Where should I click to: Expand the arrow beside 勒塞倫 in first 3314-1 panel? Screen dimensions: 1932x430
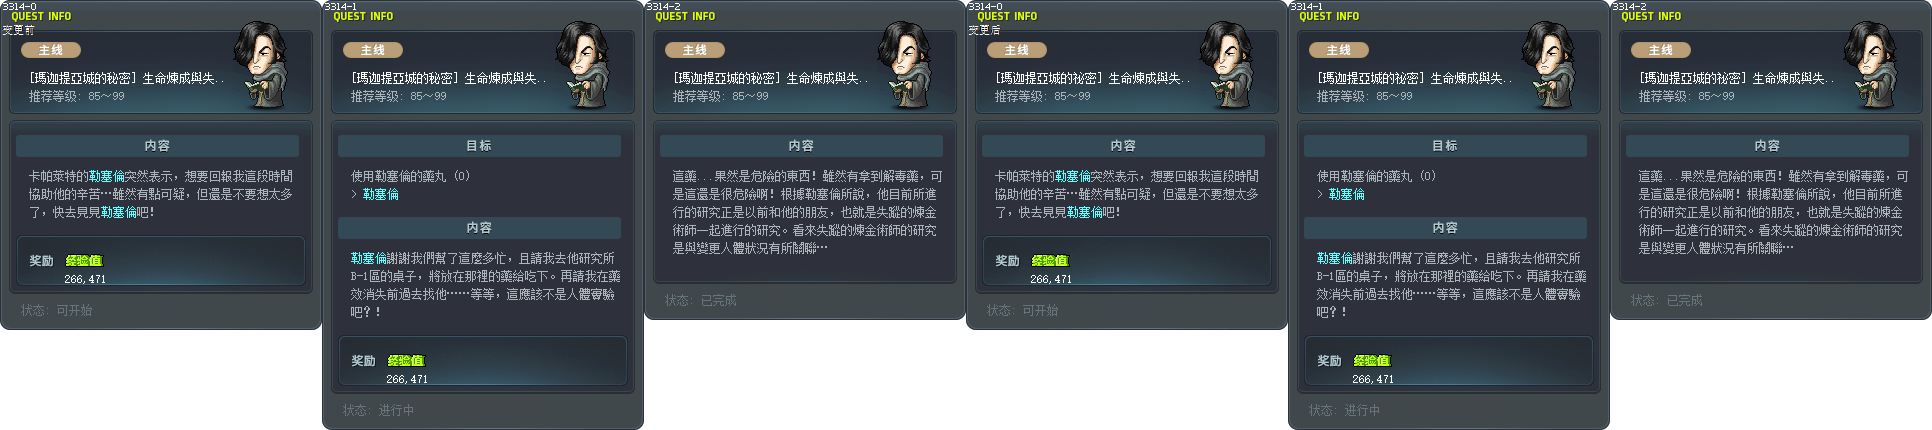point(354,194)
